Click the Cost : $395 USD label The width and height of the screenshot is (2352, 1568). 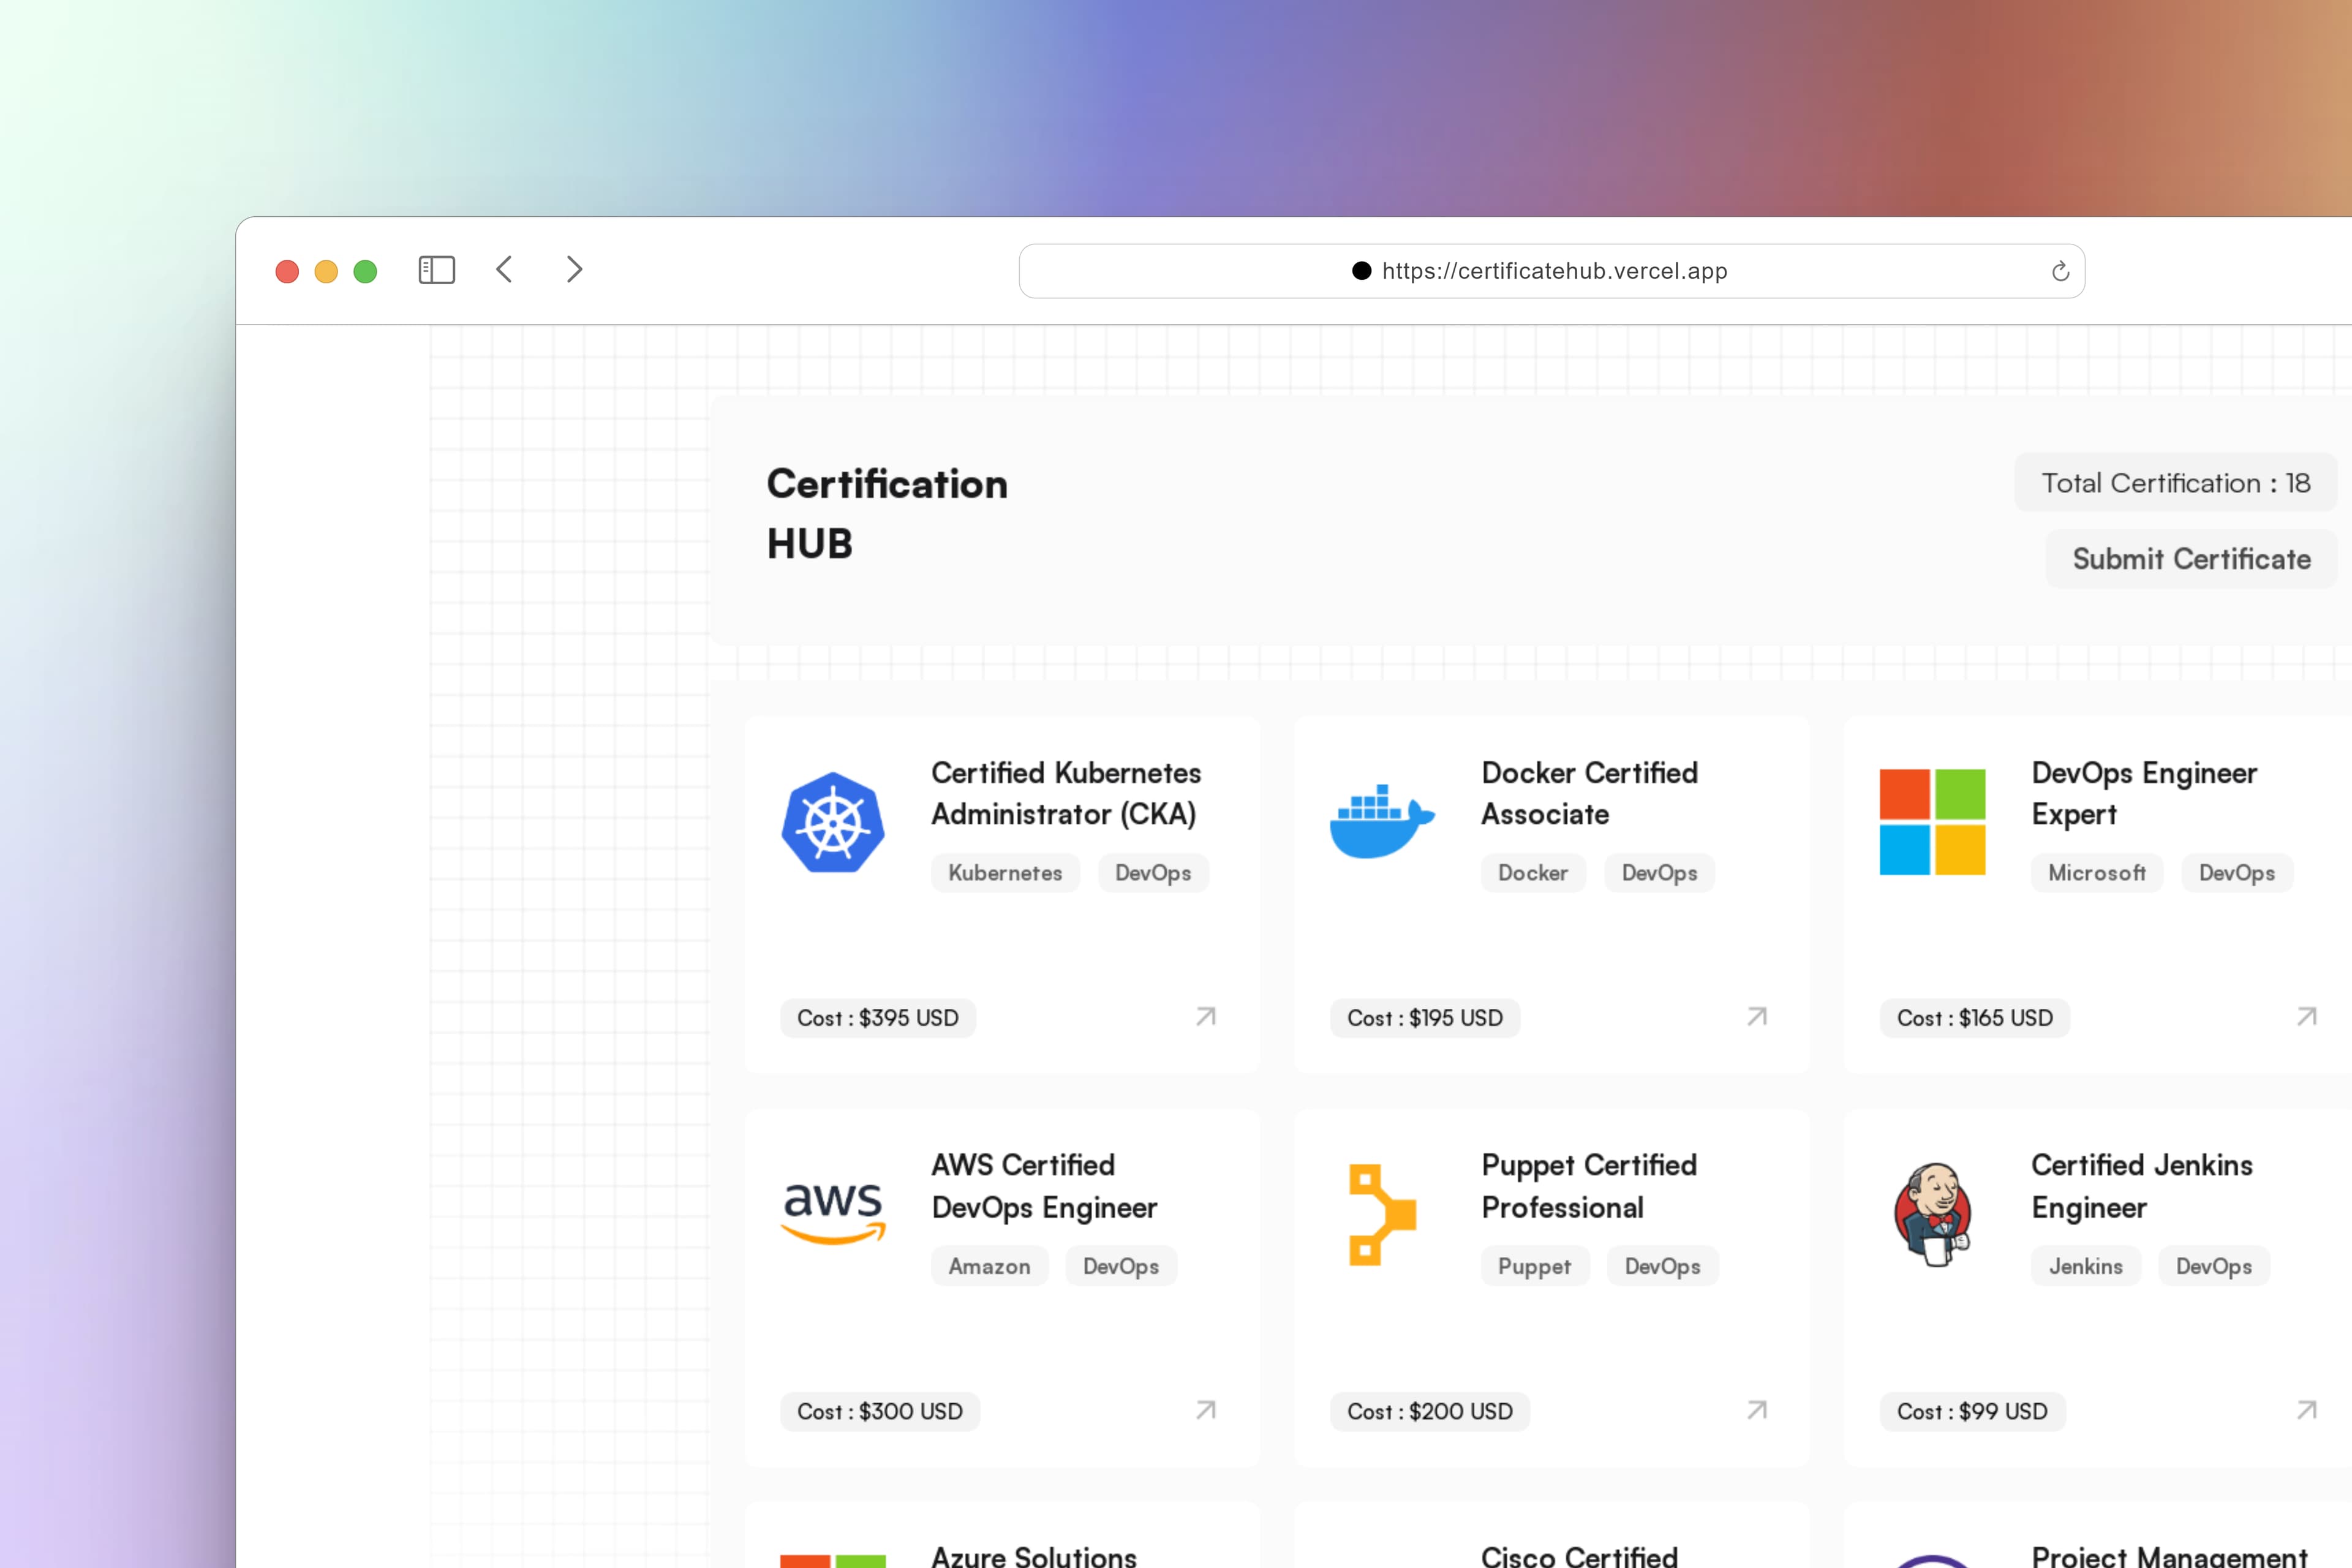[878, 1018]
